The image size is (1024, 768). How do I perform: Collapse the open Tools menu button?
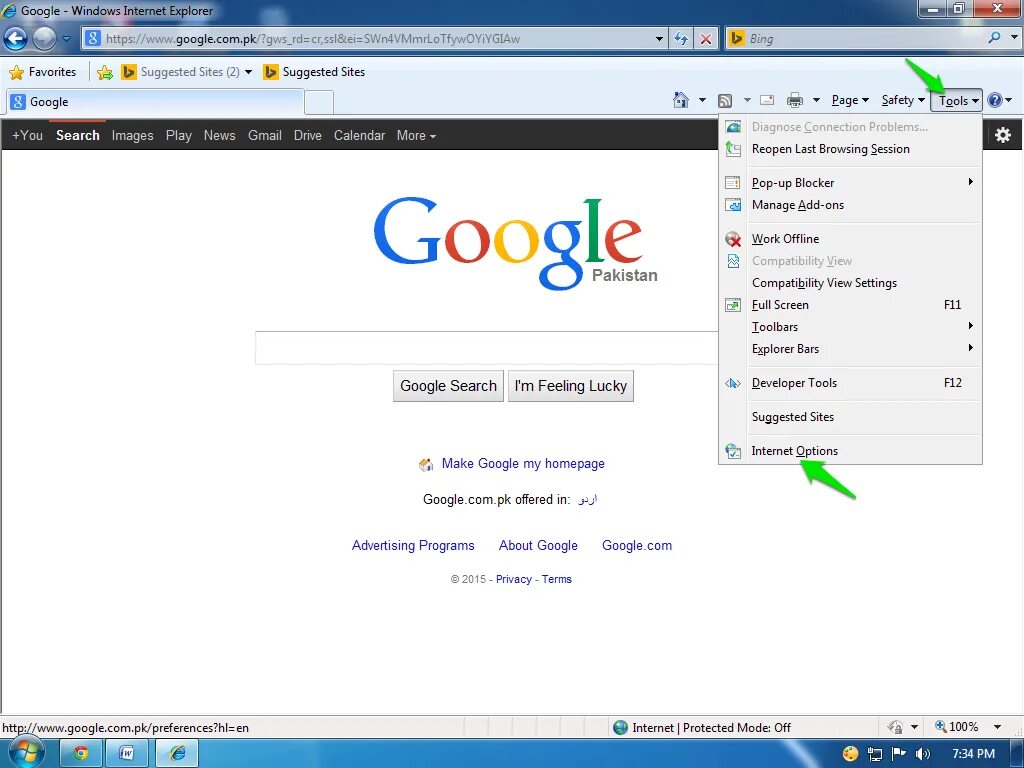957,101
